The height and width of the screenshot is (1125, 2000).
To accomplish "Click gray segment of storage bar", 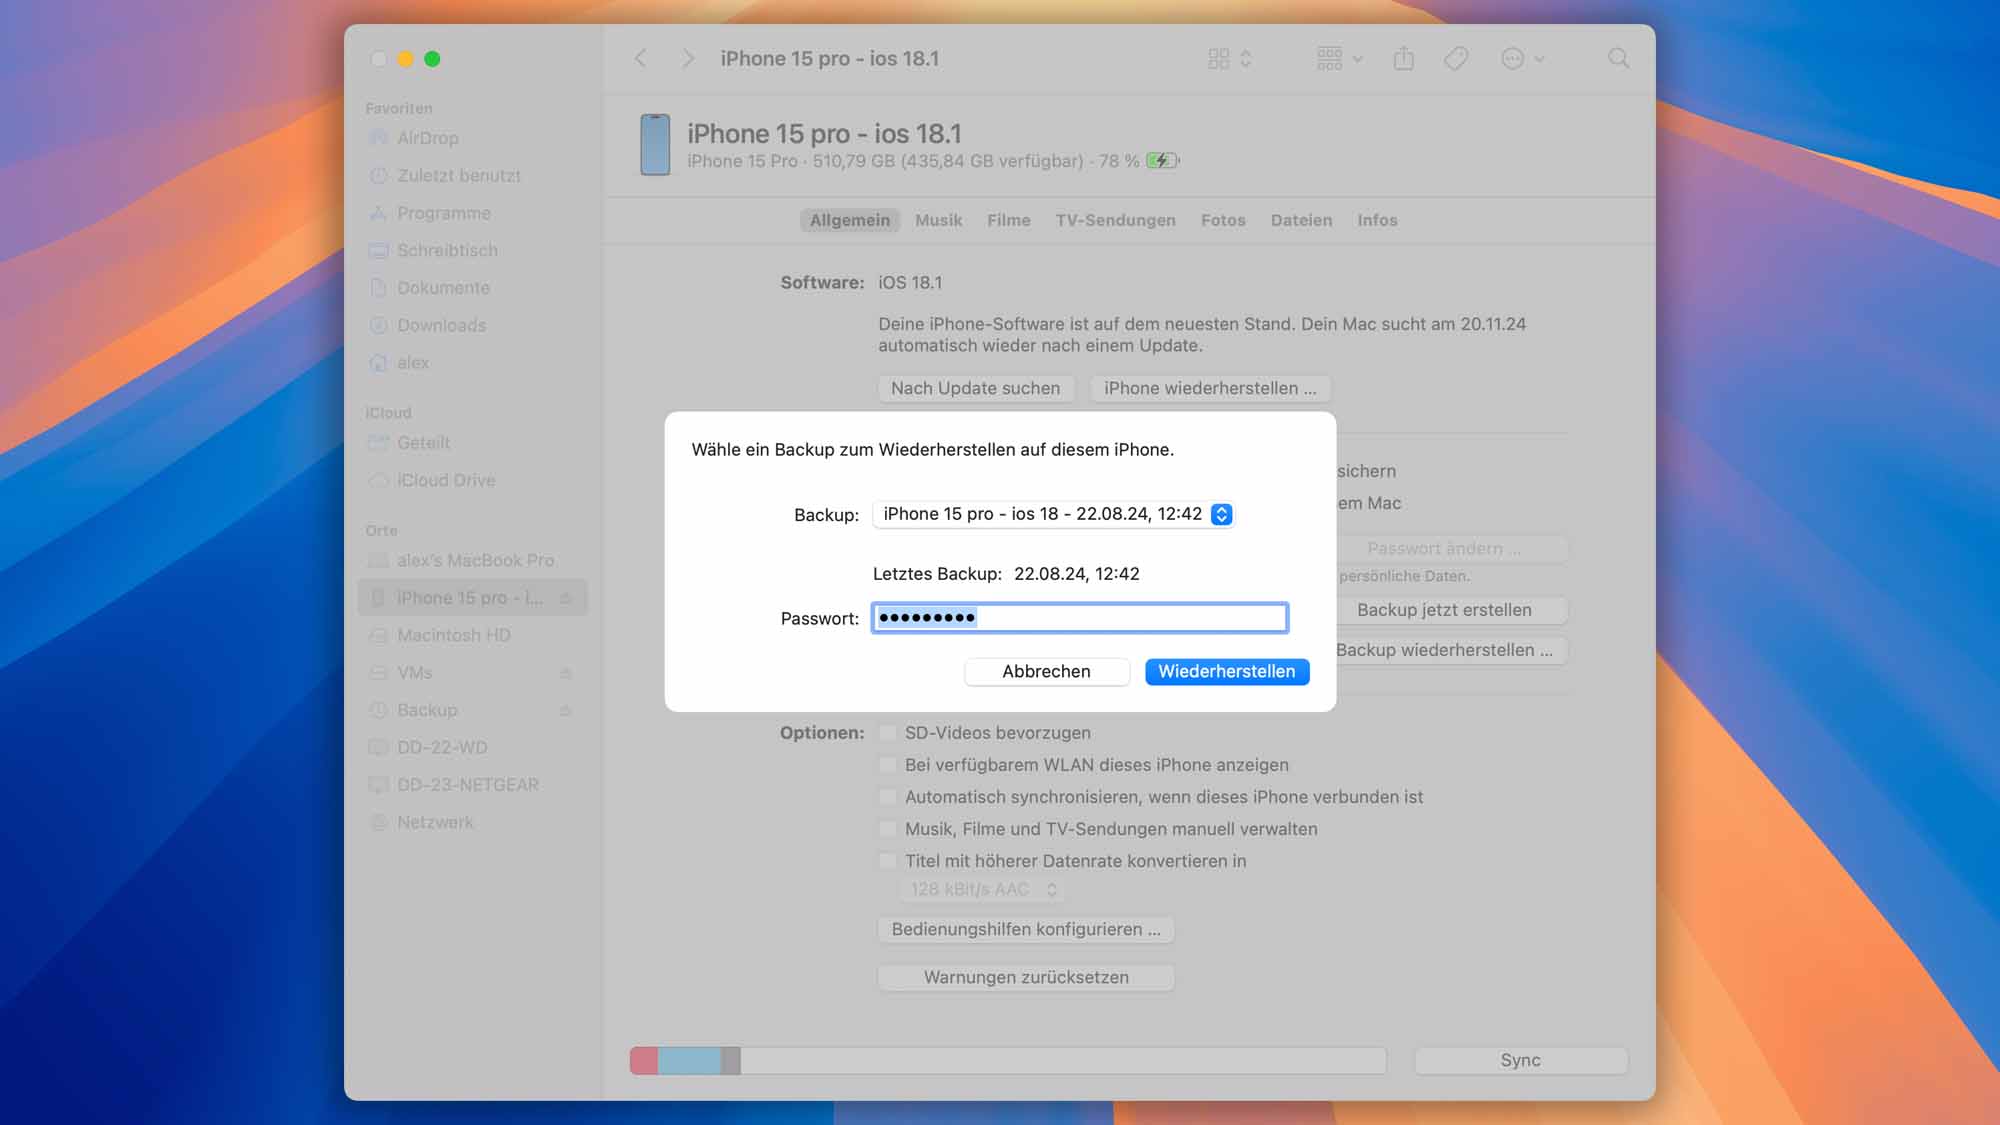I will [731, 1061].
